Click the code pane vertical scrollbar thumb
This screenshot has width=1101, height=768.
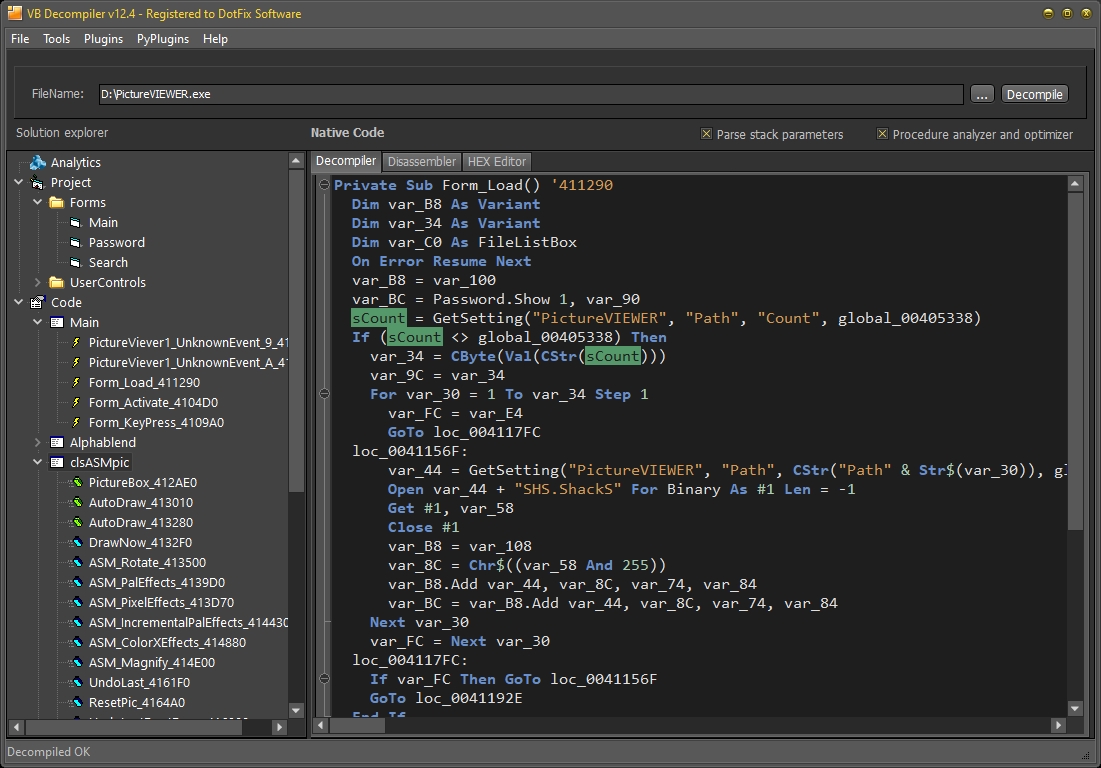1075,362
